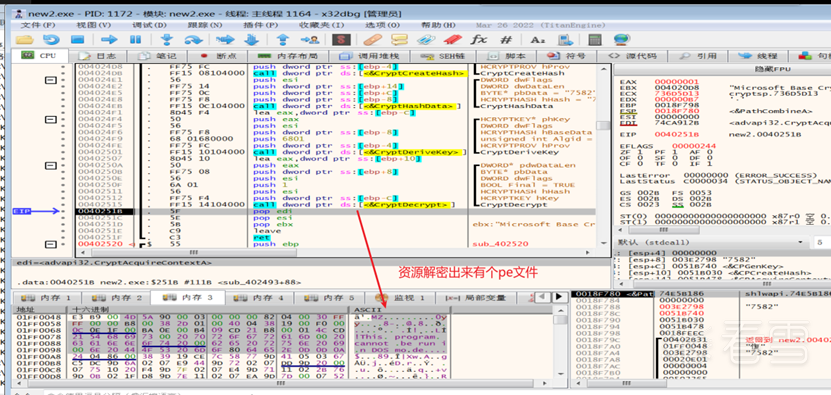
Task: Click the Step Into icon
Action: point(167,39)
